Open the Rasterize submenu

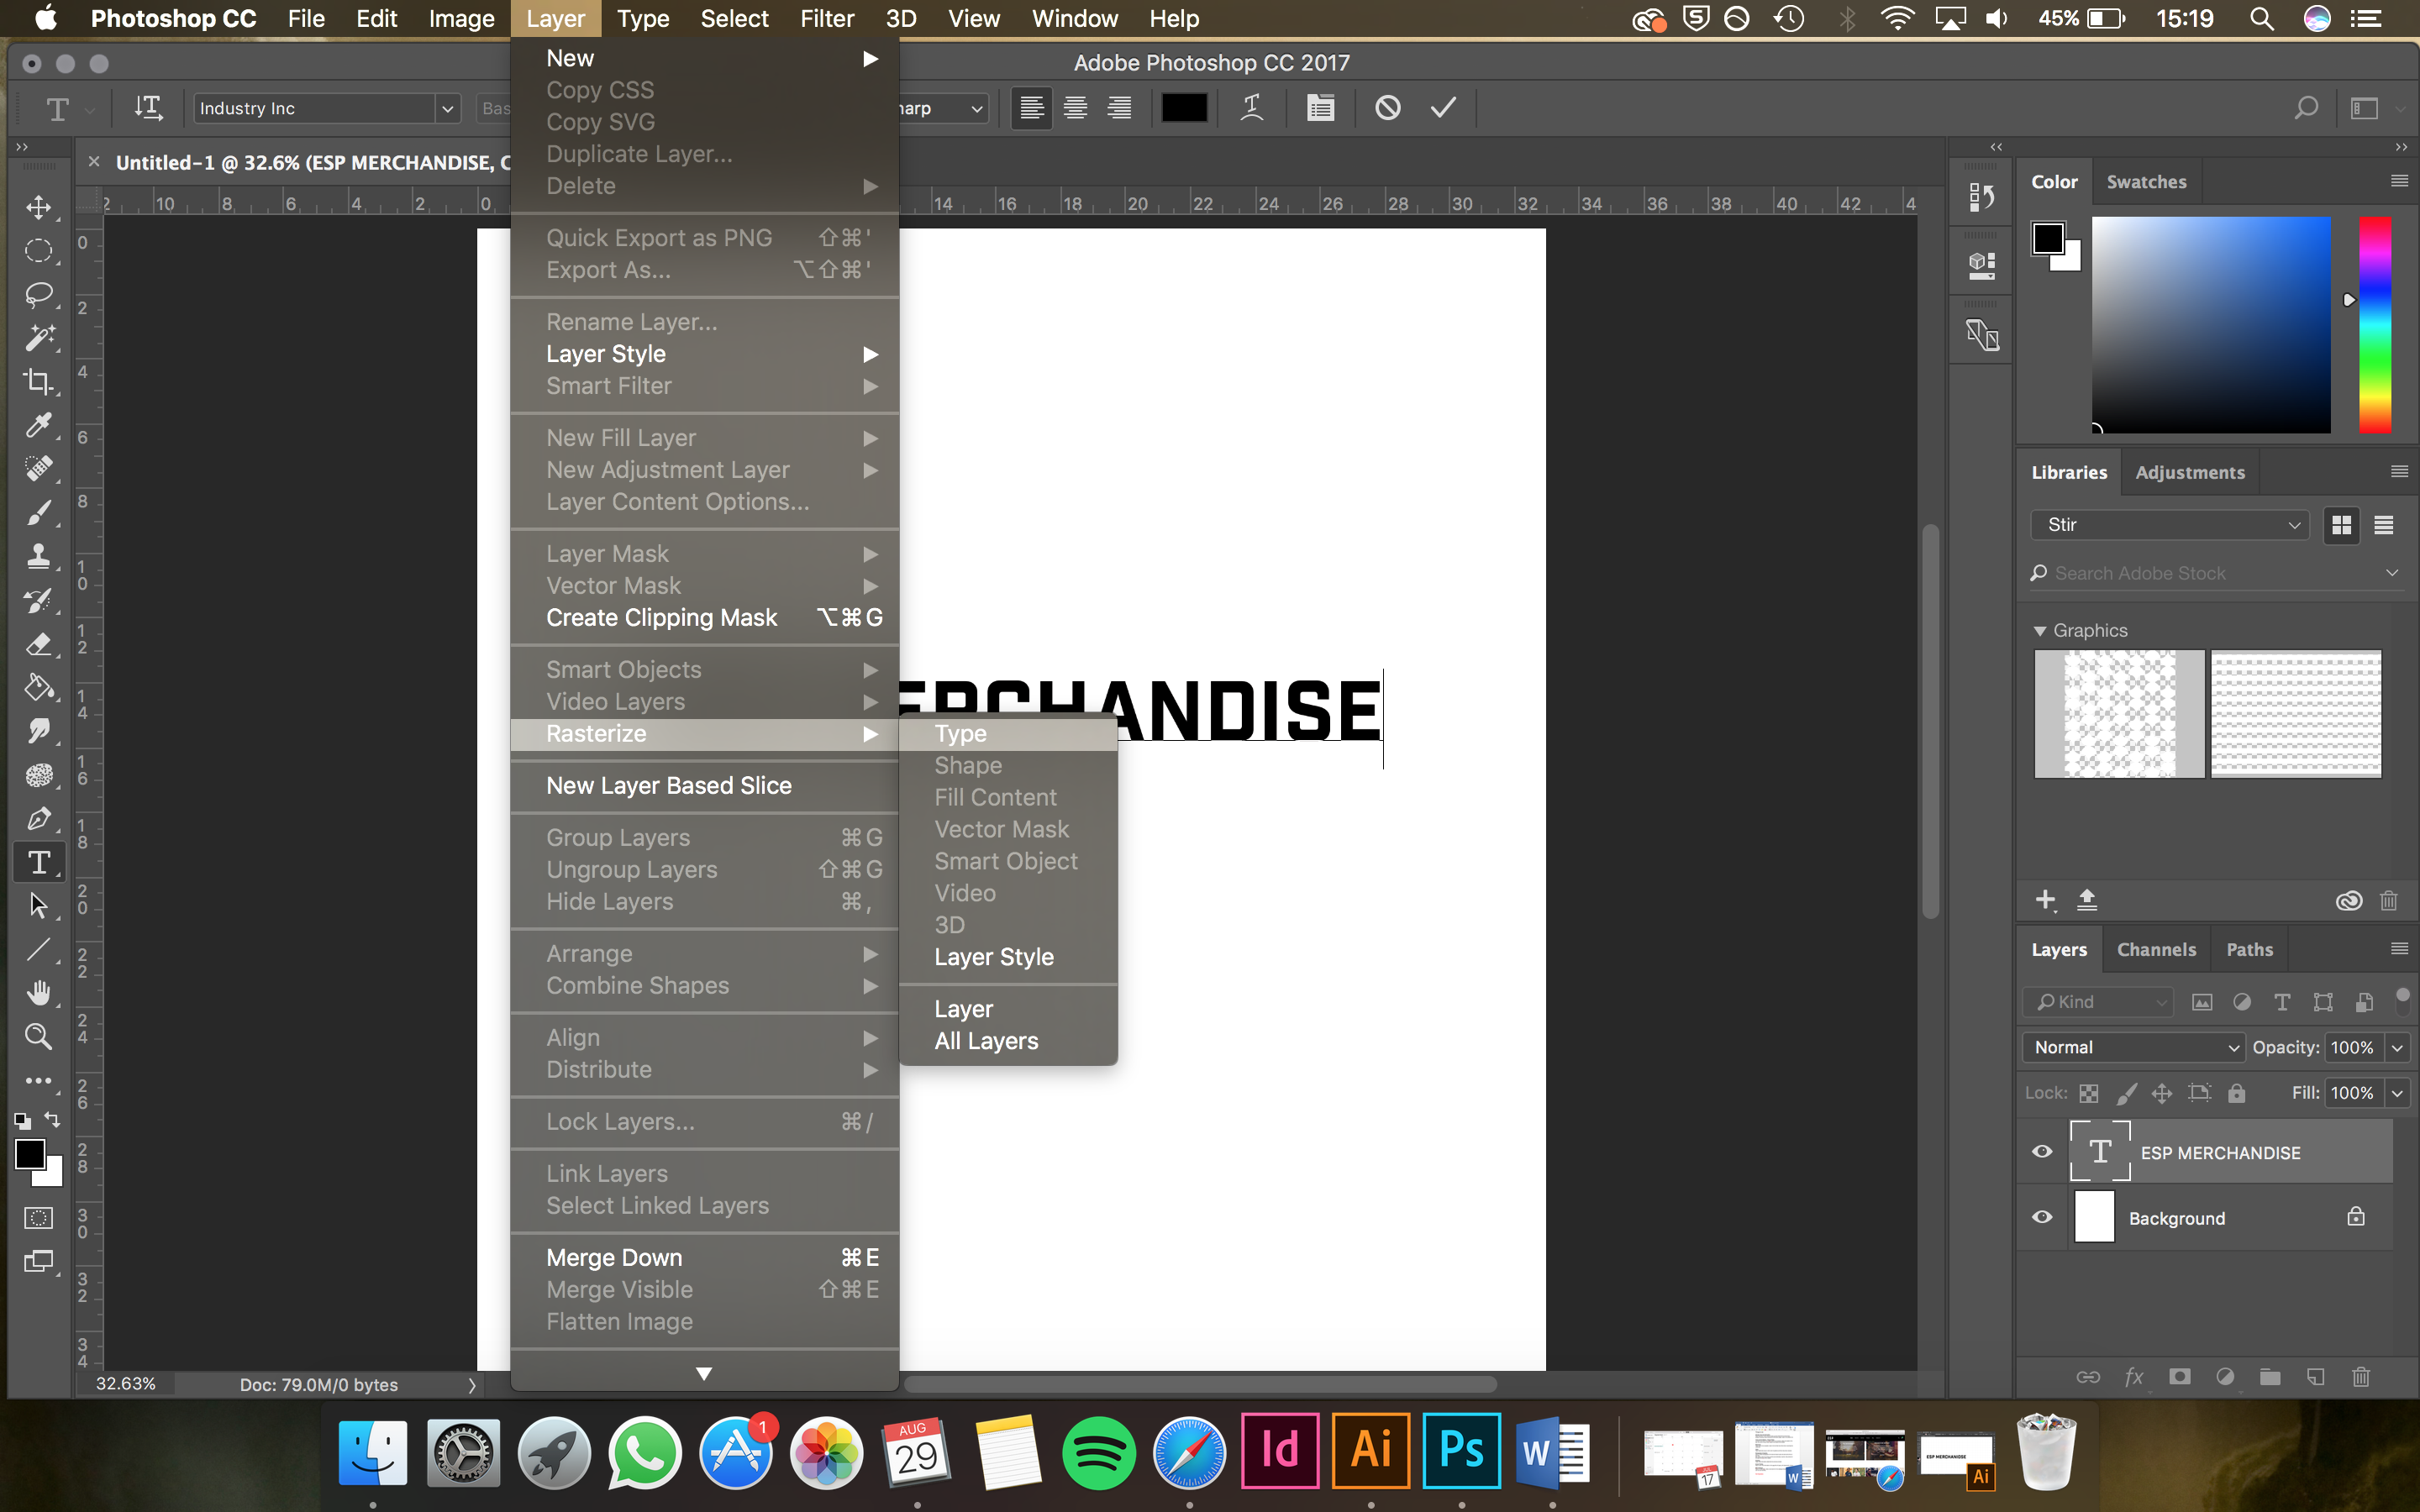[x=702, y=732]
